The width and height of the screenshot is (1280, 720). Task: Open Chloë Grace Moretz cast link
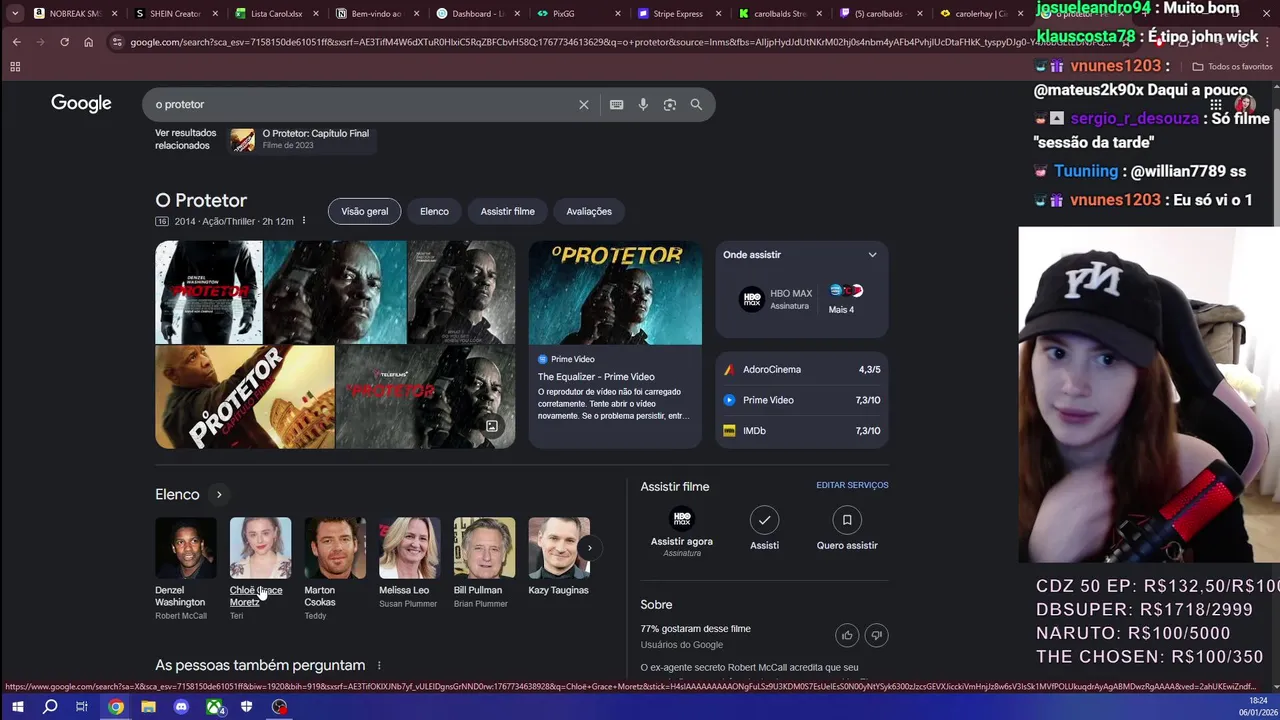click(256, 596)
